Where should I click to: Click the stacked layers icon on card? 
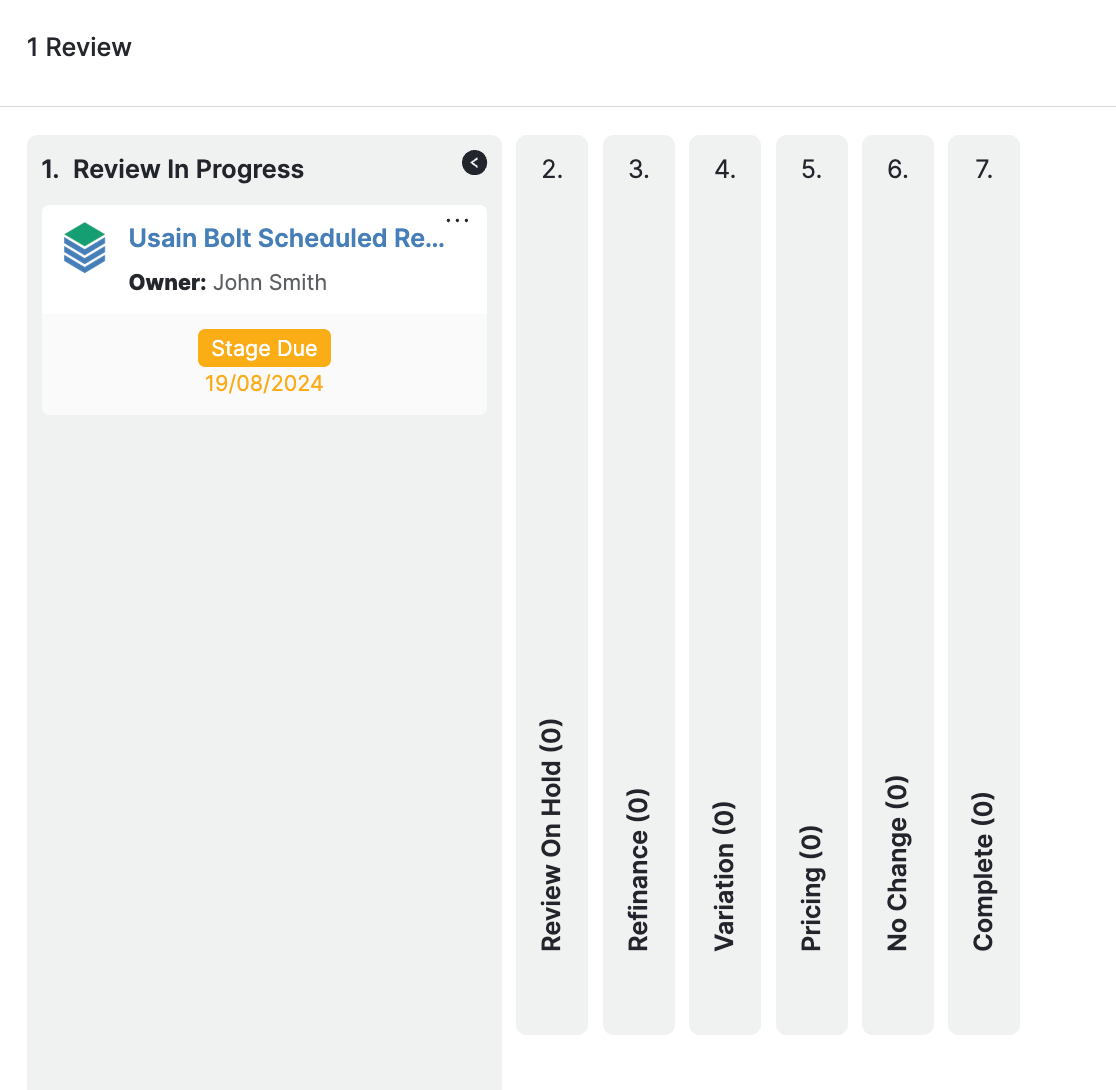click(x=84, y=248)
